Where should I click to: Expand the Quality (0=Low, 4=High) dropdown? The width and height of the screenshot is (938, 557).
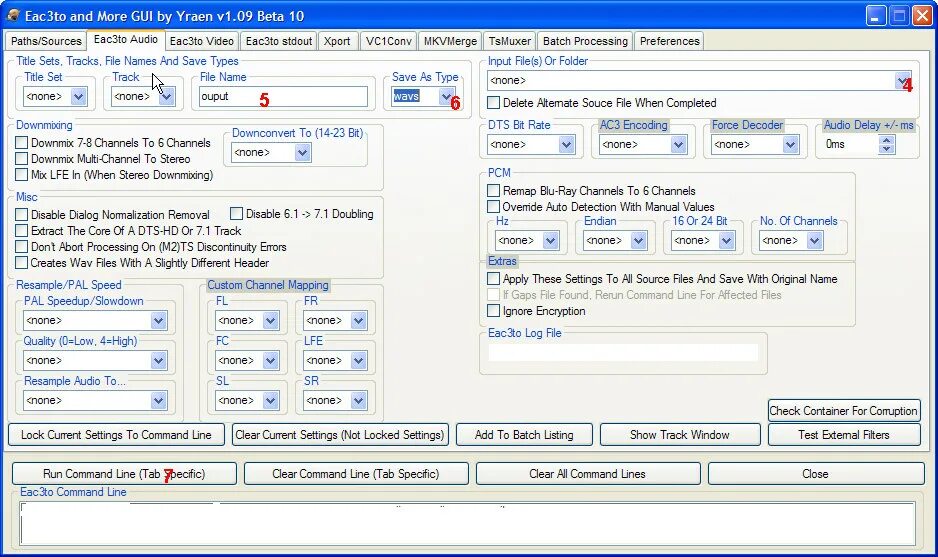tap(159, 361)
